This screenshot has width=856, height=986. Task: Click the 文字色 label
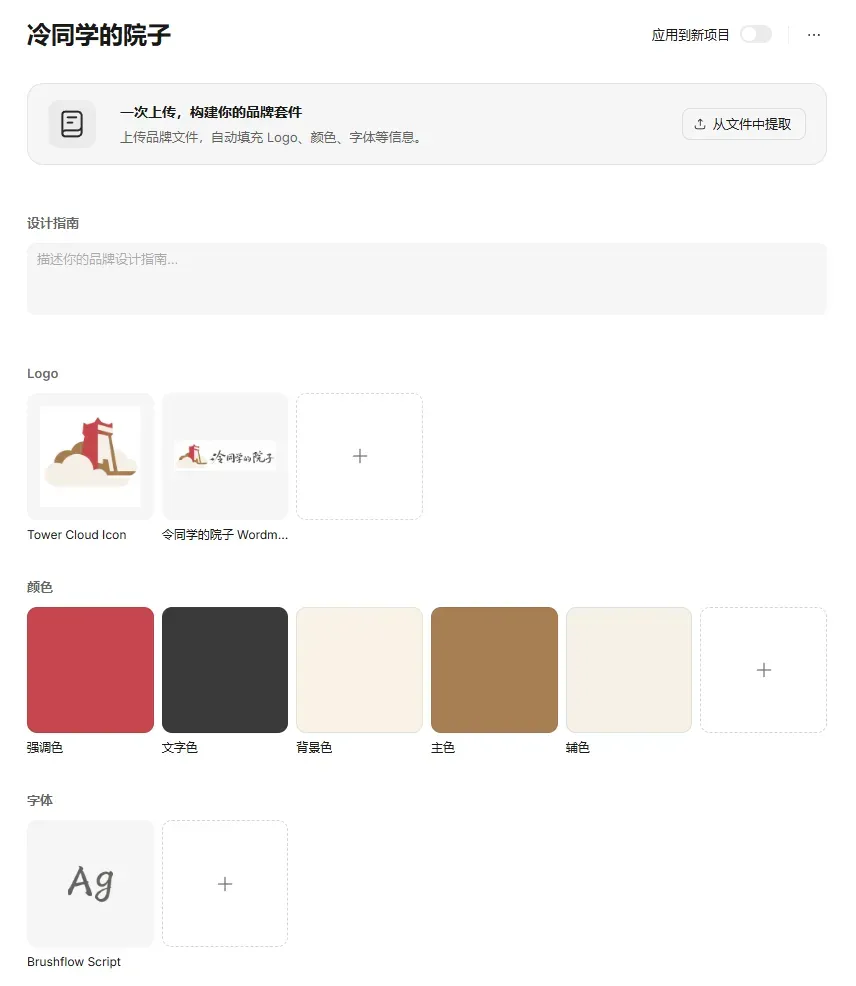point(179,747)
